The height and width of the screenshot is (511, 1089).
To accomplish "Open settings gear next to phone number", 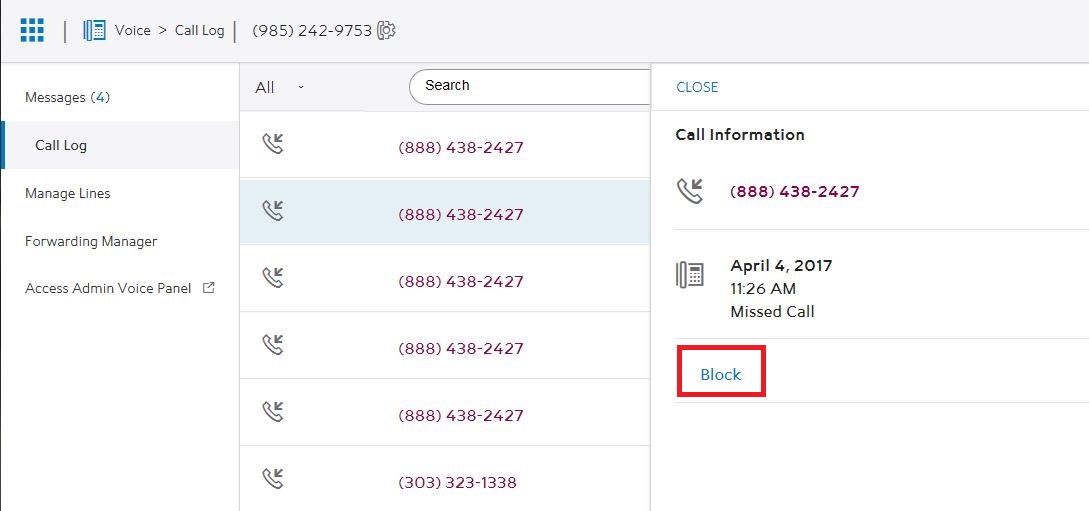I will click(x=387, y=30).
